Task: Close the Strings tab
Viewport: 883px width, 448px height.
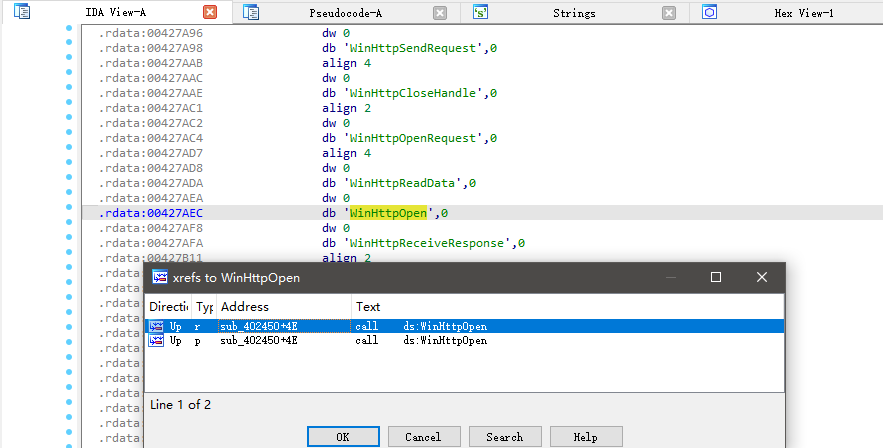Action: click(669, 13)
